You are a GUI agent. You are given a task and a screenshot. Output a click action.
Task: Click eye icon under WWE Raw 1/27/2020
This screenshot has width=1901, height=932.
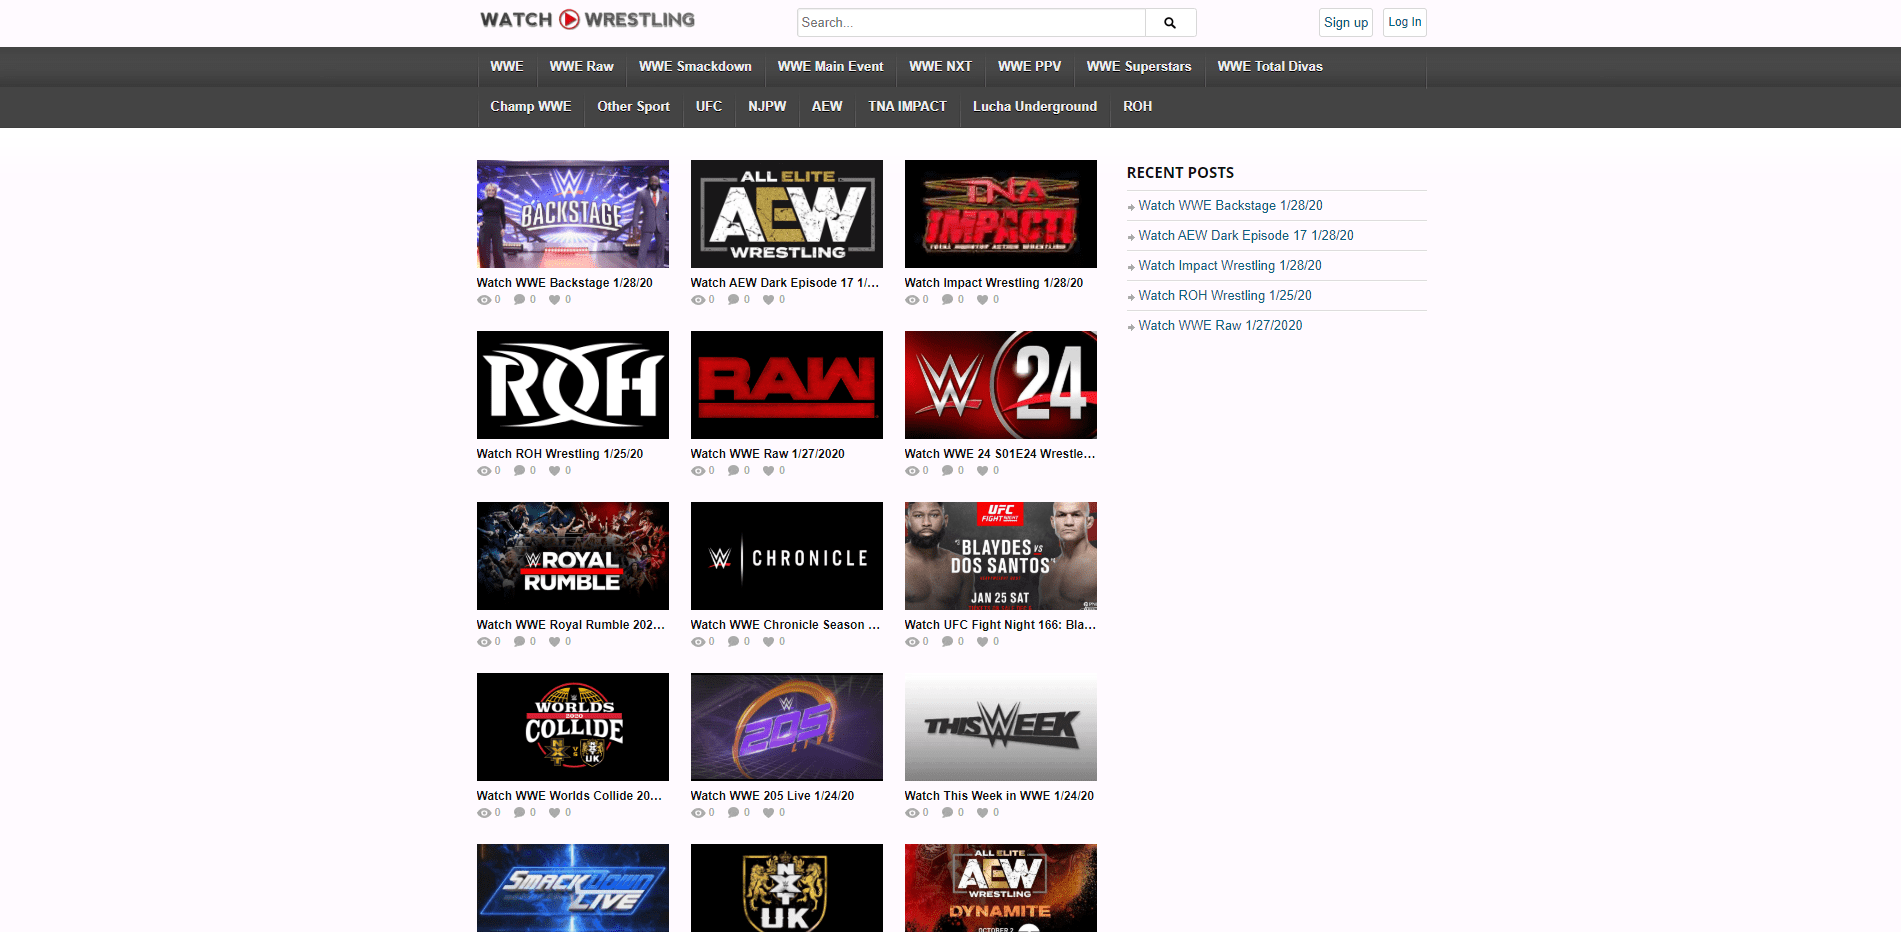698,471
